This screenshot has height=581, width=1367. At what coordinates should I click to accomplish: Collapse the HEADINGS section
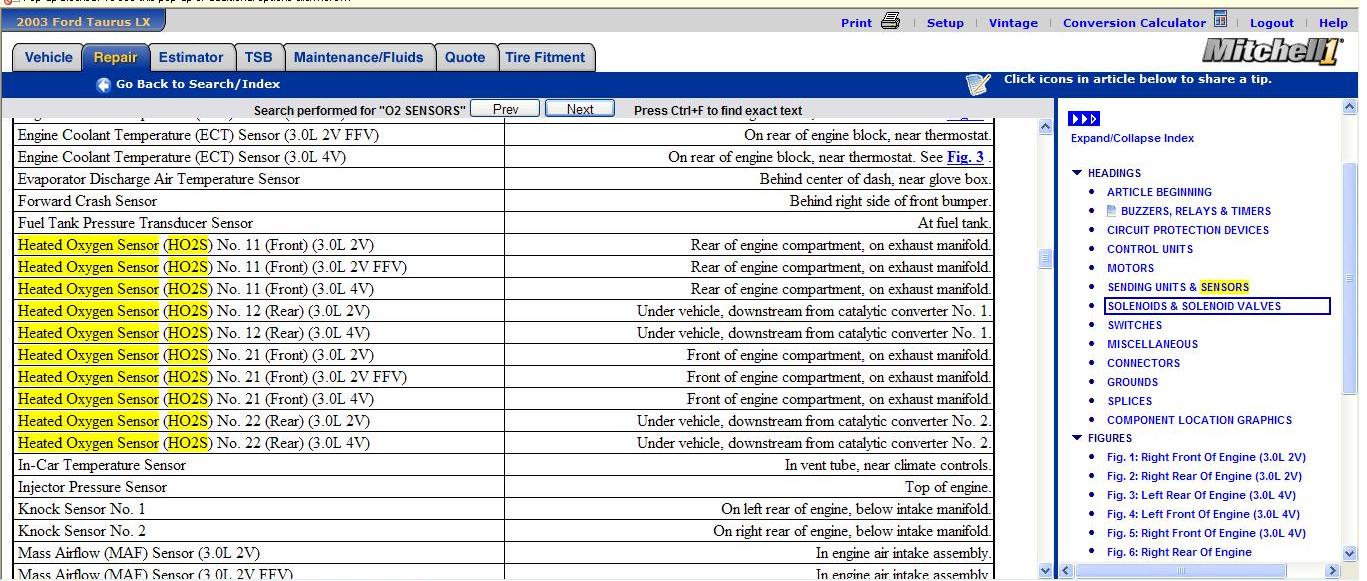(1077, 173)
